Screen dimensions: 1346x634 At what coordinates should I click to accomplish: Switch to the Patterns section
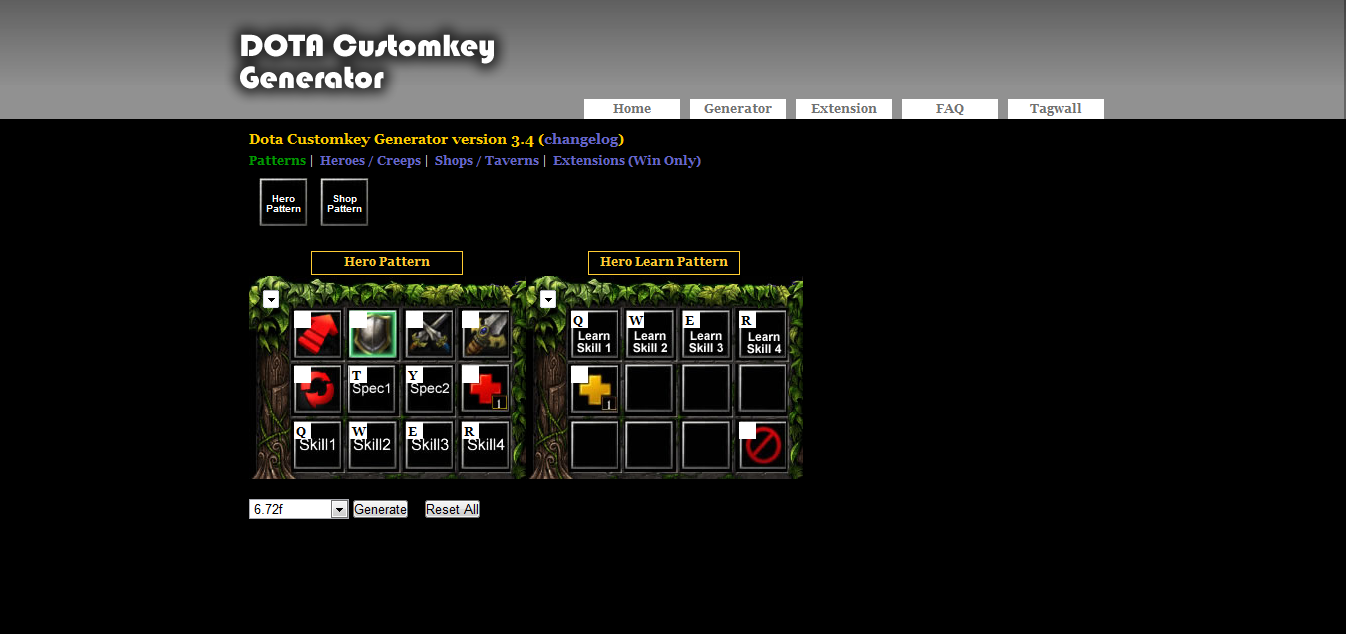coord(277,160)
